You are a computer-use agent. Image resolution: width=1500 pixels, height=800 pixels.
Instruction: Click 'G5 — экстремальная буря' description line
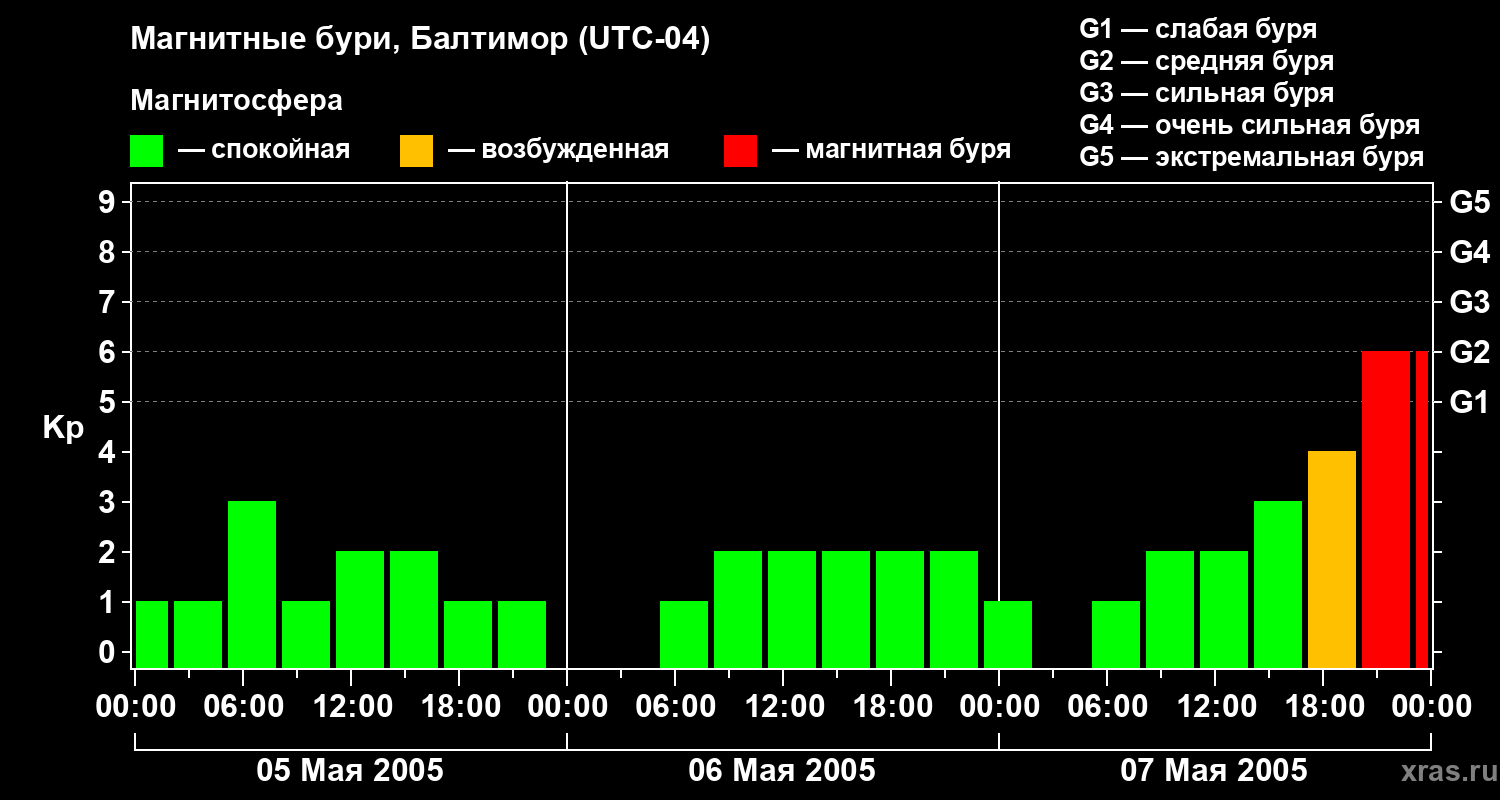point(1252,157)
